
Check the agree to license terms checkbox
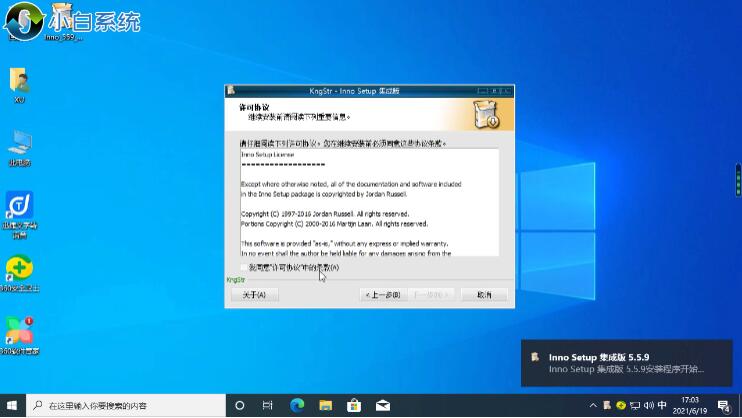click(x=245, y=268)
